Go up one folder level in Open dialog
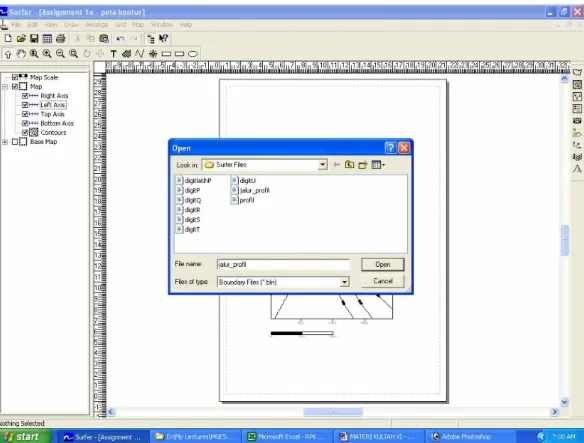This screenshot has height=443, width=584. [349, 165]
